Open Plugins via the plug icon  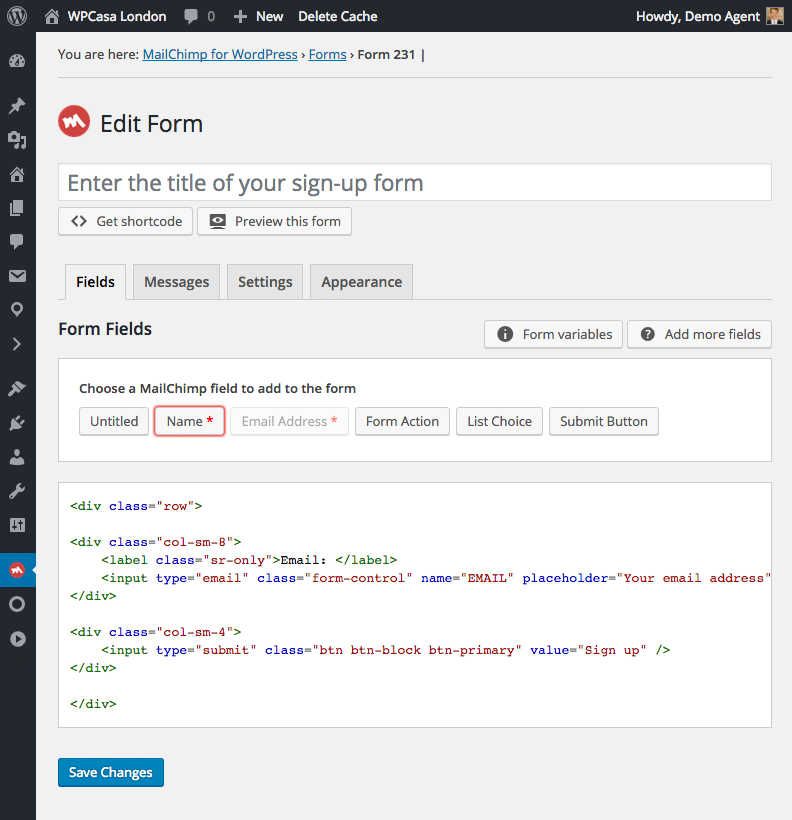pos(17,423)
